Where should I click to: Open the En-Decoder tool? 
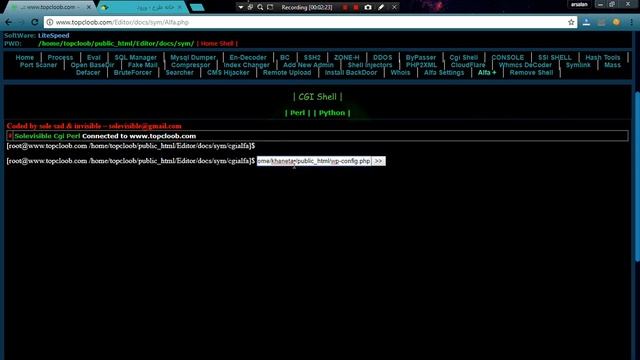click(x=248, y=58)
